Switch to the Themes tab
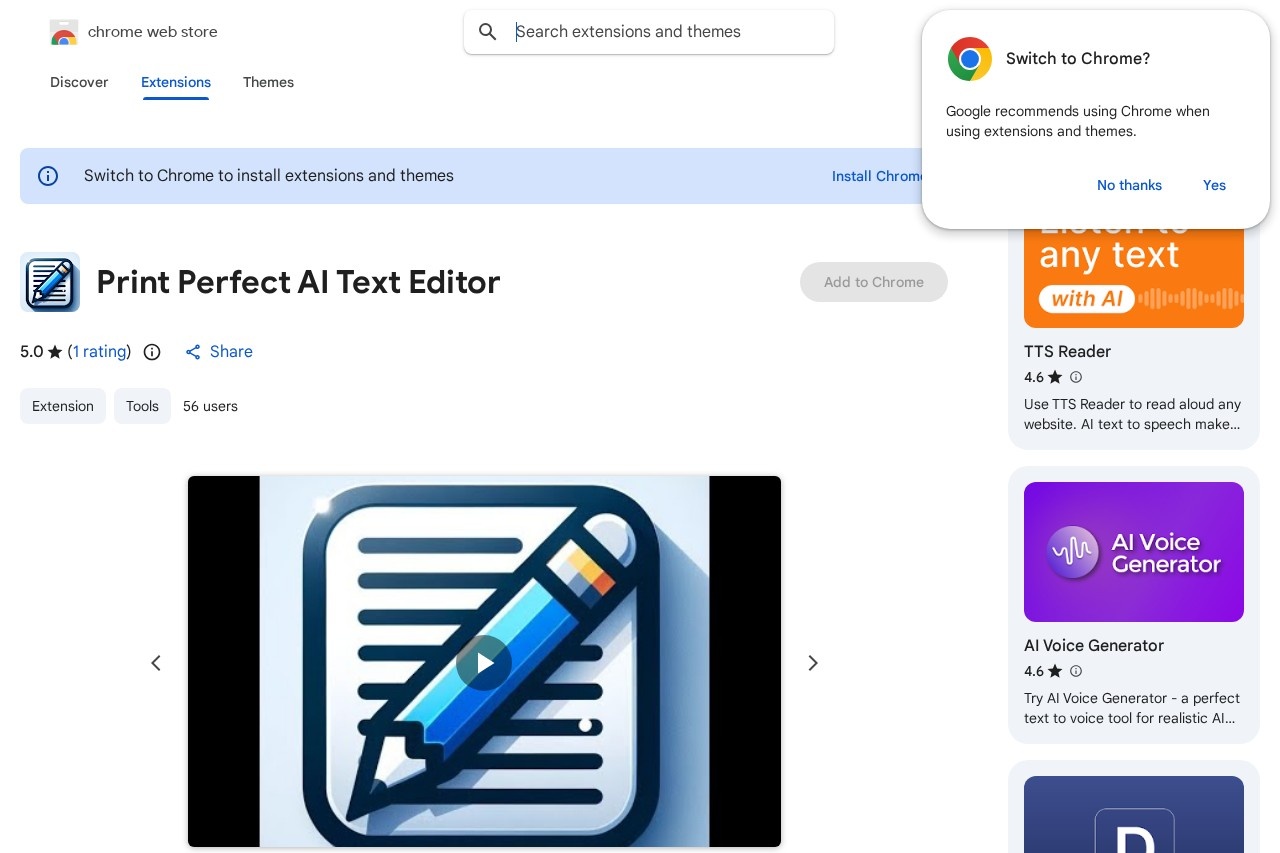 268,82
